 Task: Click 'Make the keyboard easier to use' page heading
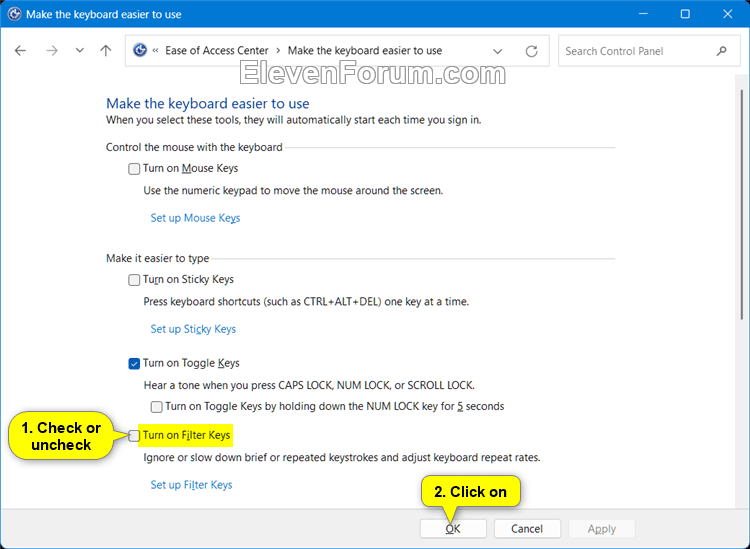[x=208, y=103]
